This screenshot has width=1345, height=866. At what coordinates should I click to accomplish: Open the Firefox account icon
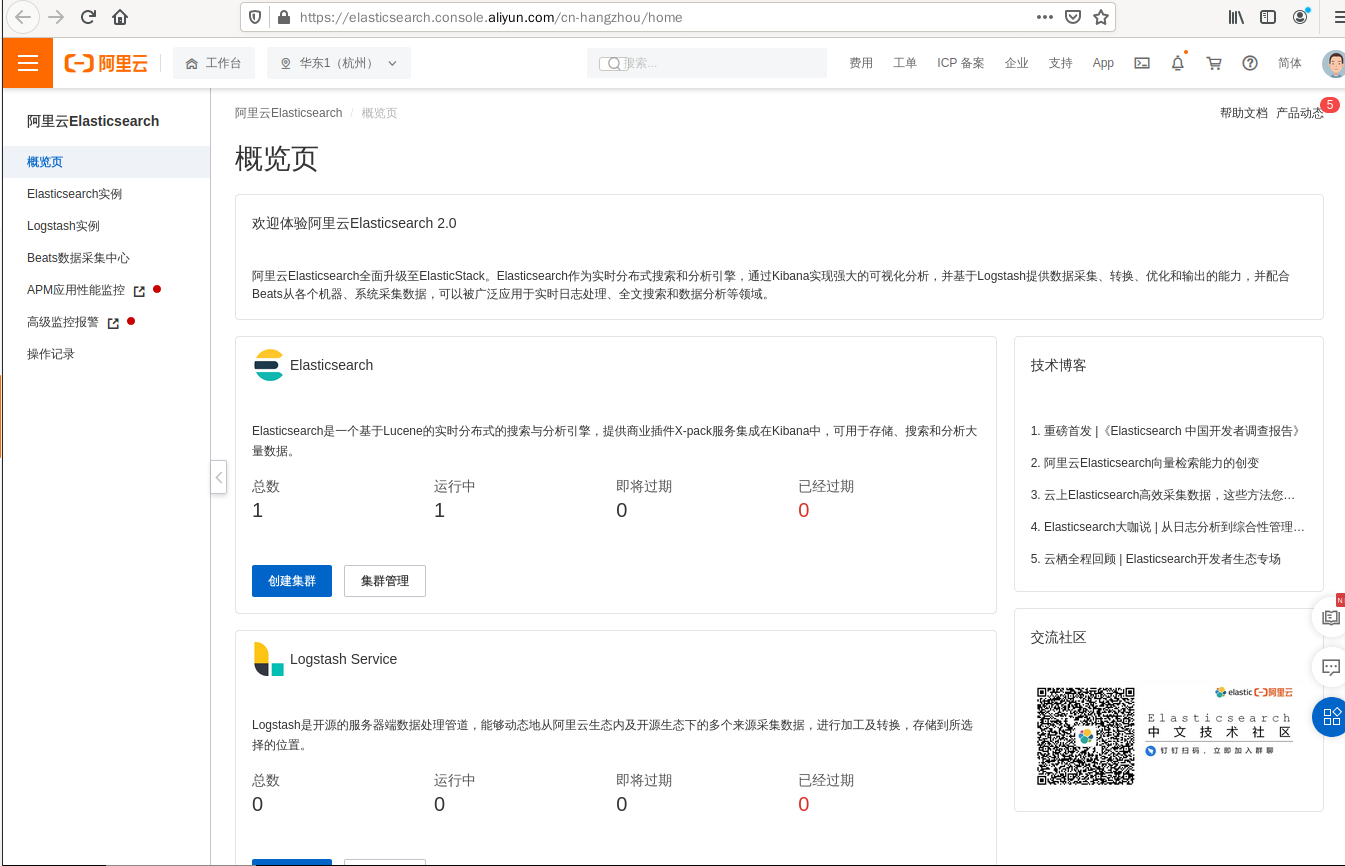click(1300, 17)
